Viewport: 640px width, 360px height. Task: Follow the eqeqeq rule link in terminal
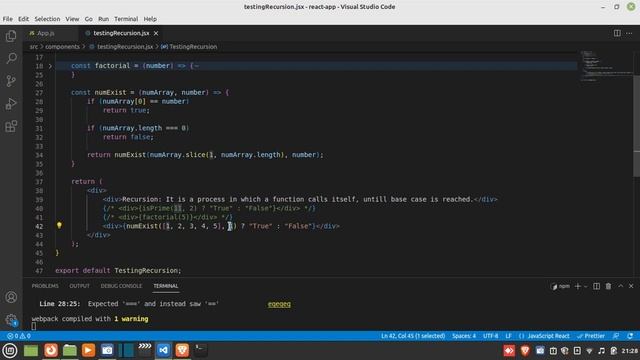click(x=279, y=304)
